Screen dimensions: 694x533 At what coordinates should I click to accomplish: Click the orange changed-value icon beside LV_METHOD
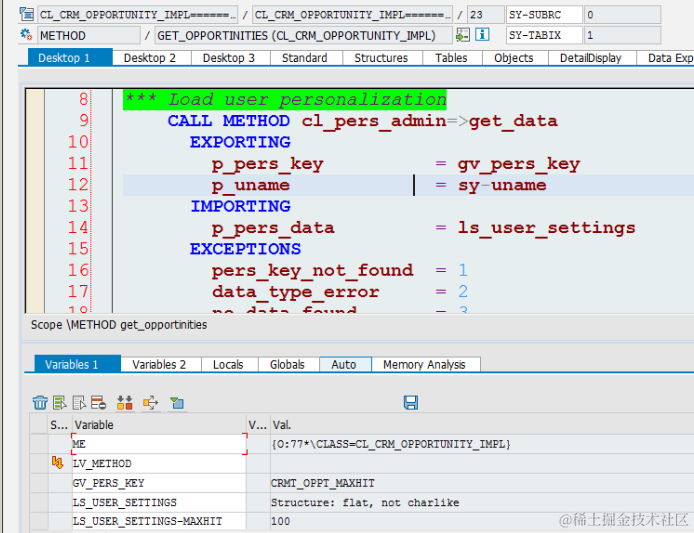(x=58, y=463)
